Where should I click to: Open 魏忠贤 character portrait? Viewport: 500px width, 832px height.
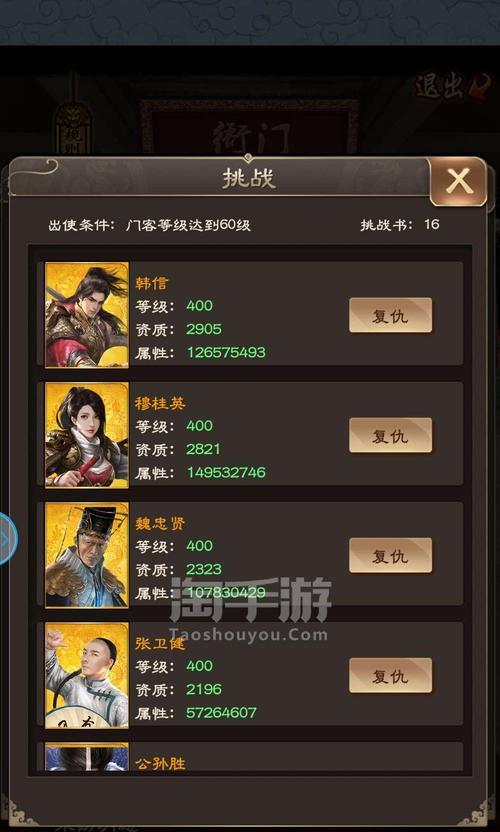tap(87, 554)
